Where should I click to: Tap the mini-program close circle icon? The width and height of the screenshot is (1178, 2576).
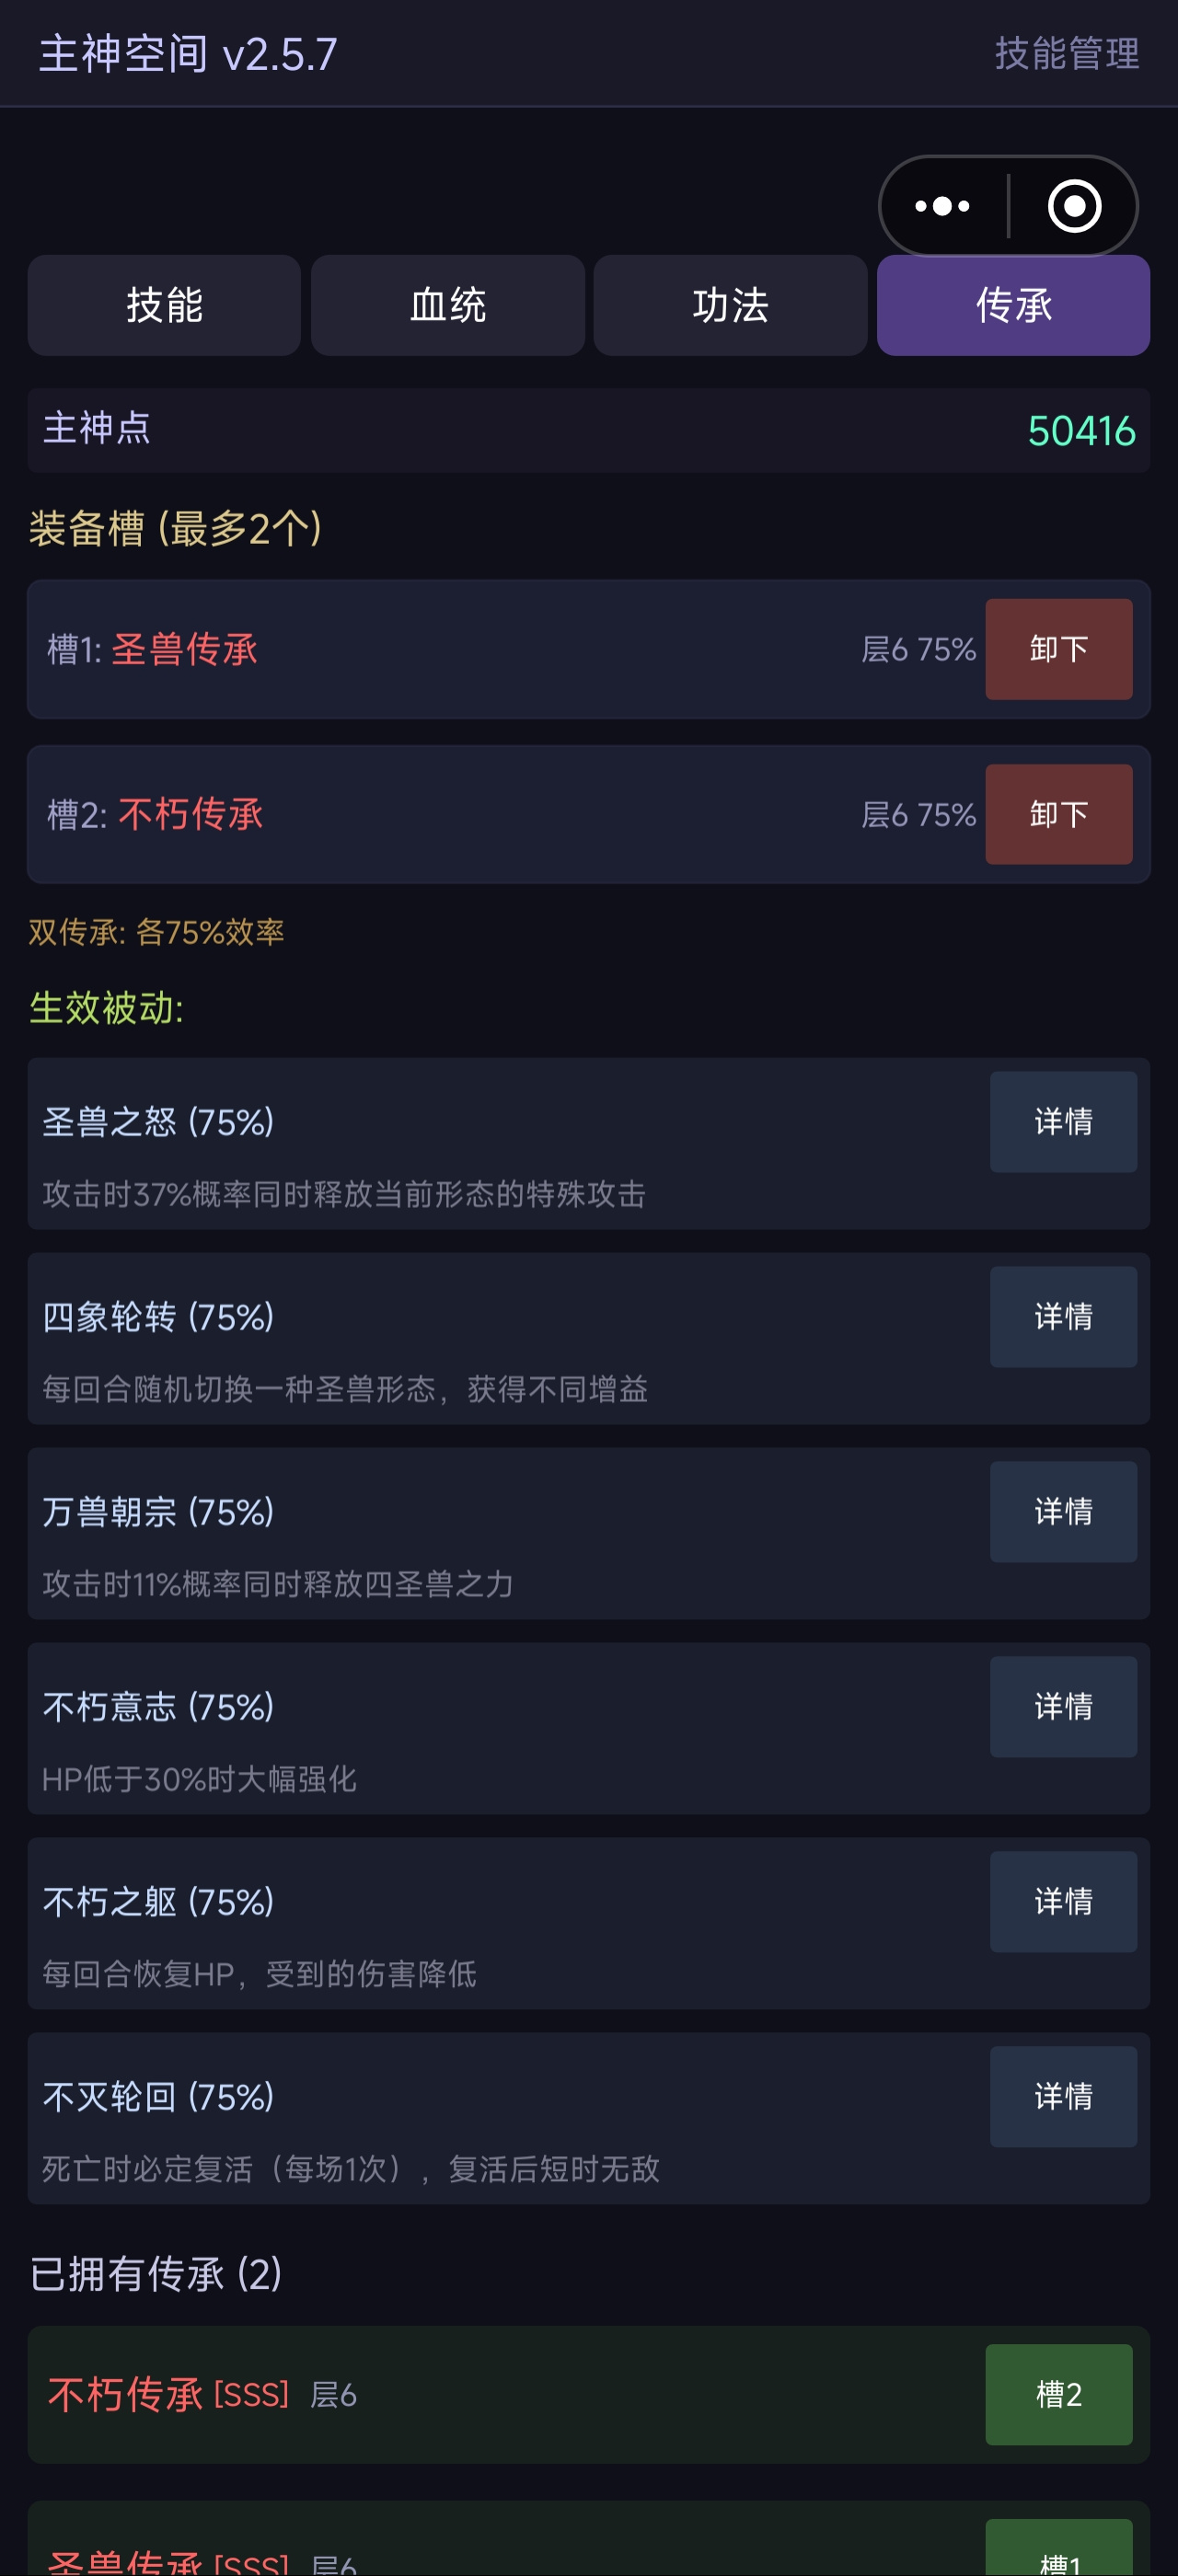point(1074,206)
